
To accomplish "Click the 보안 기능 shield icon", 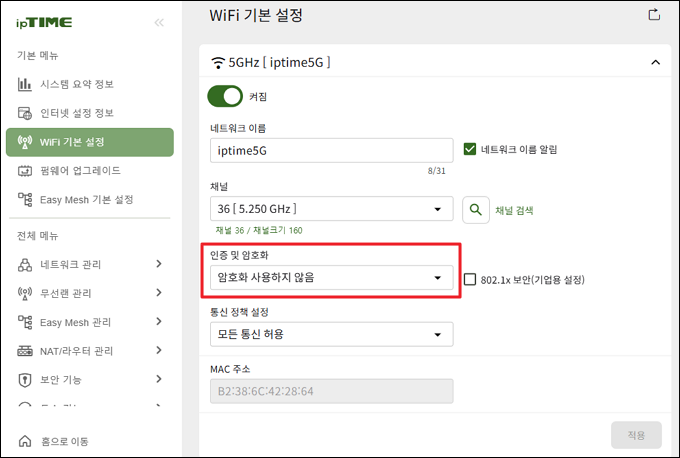I will pyautogui.click(x=25, y=380).
